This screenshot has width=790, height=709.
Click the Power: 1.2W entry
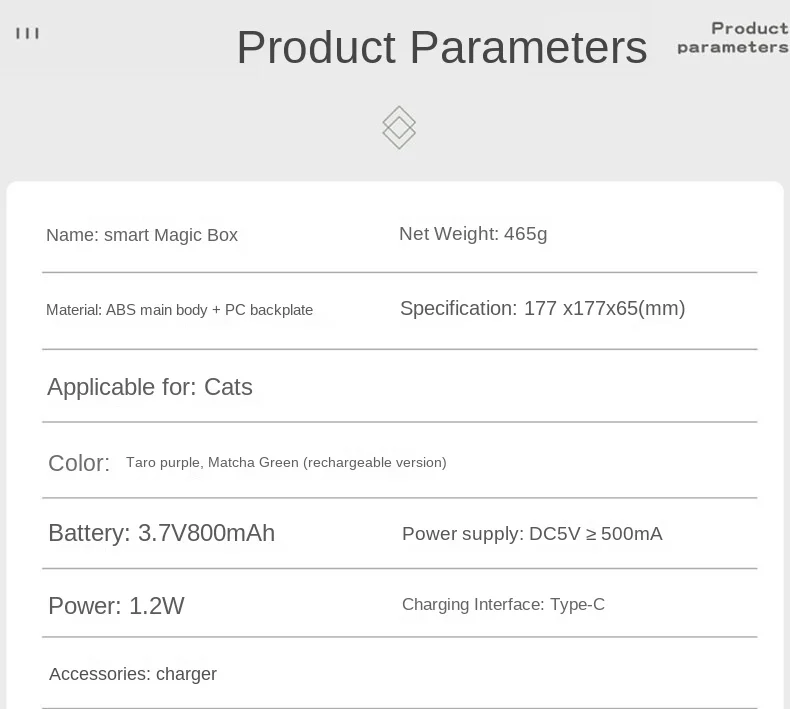(116, 606)
